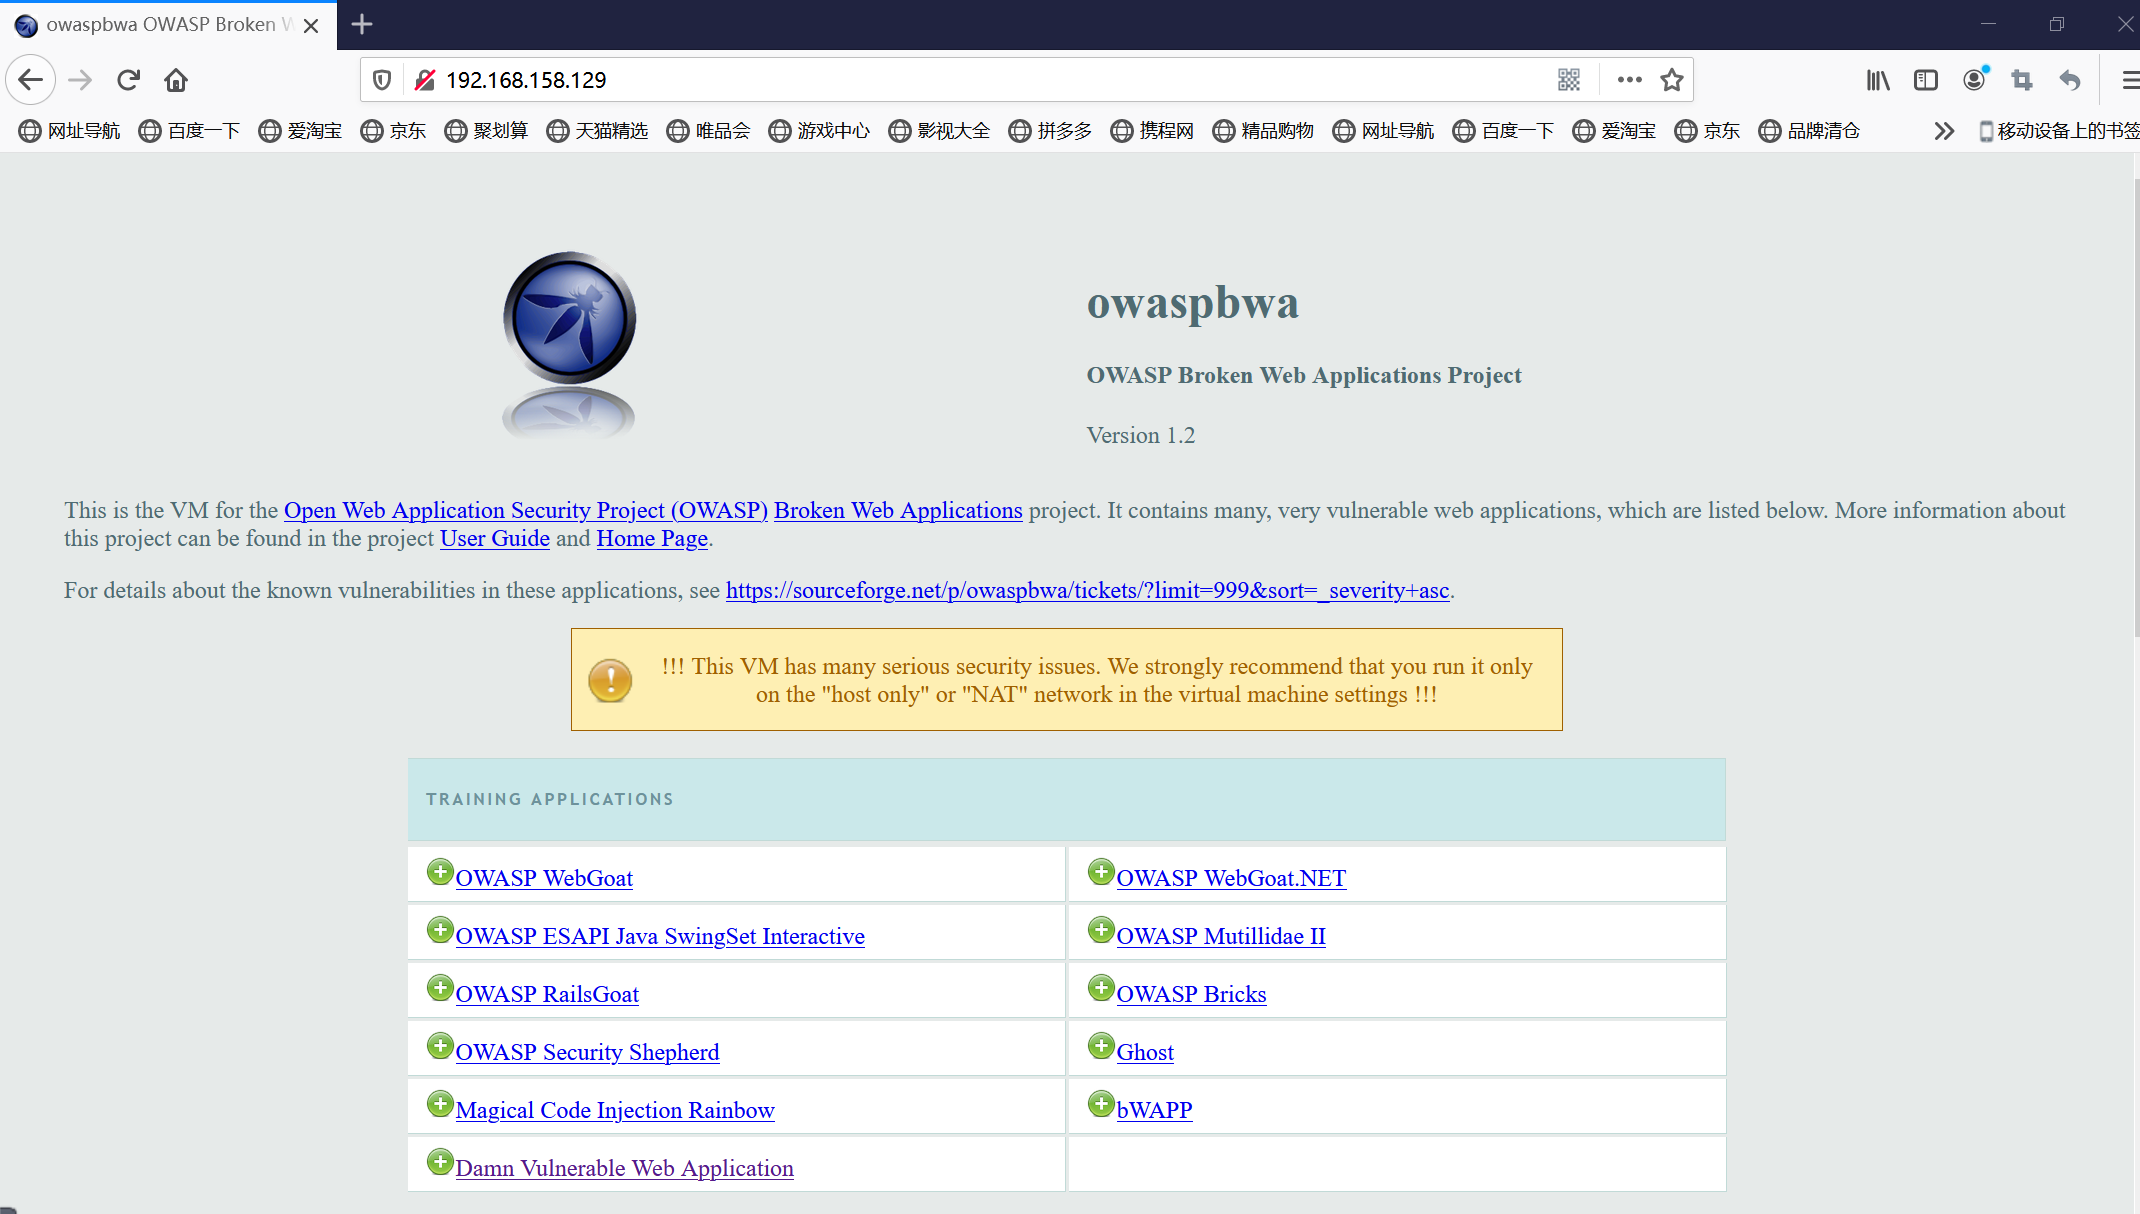Open the 精品购物 bookmark

point(1264,131)
